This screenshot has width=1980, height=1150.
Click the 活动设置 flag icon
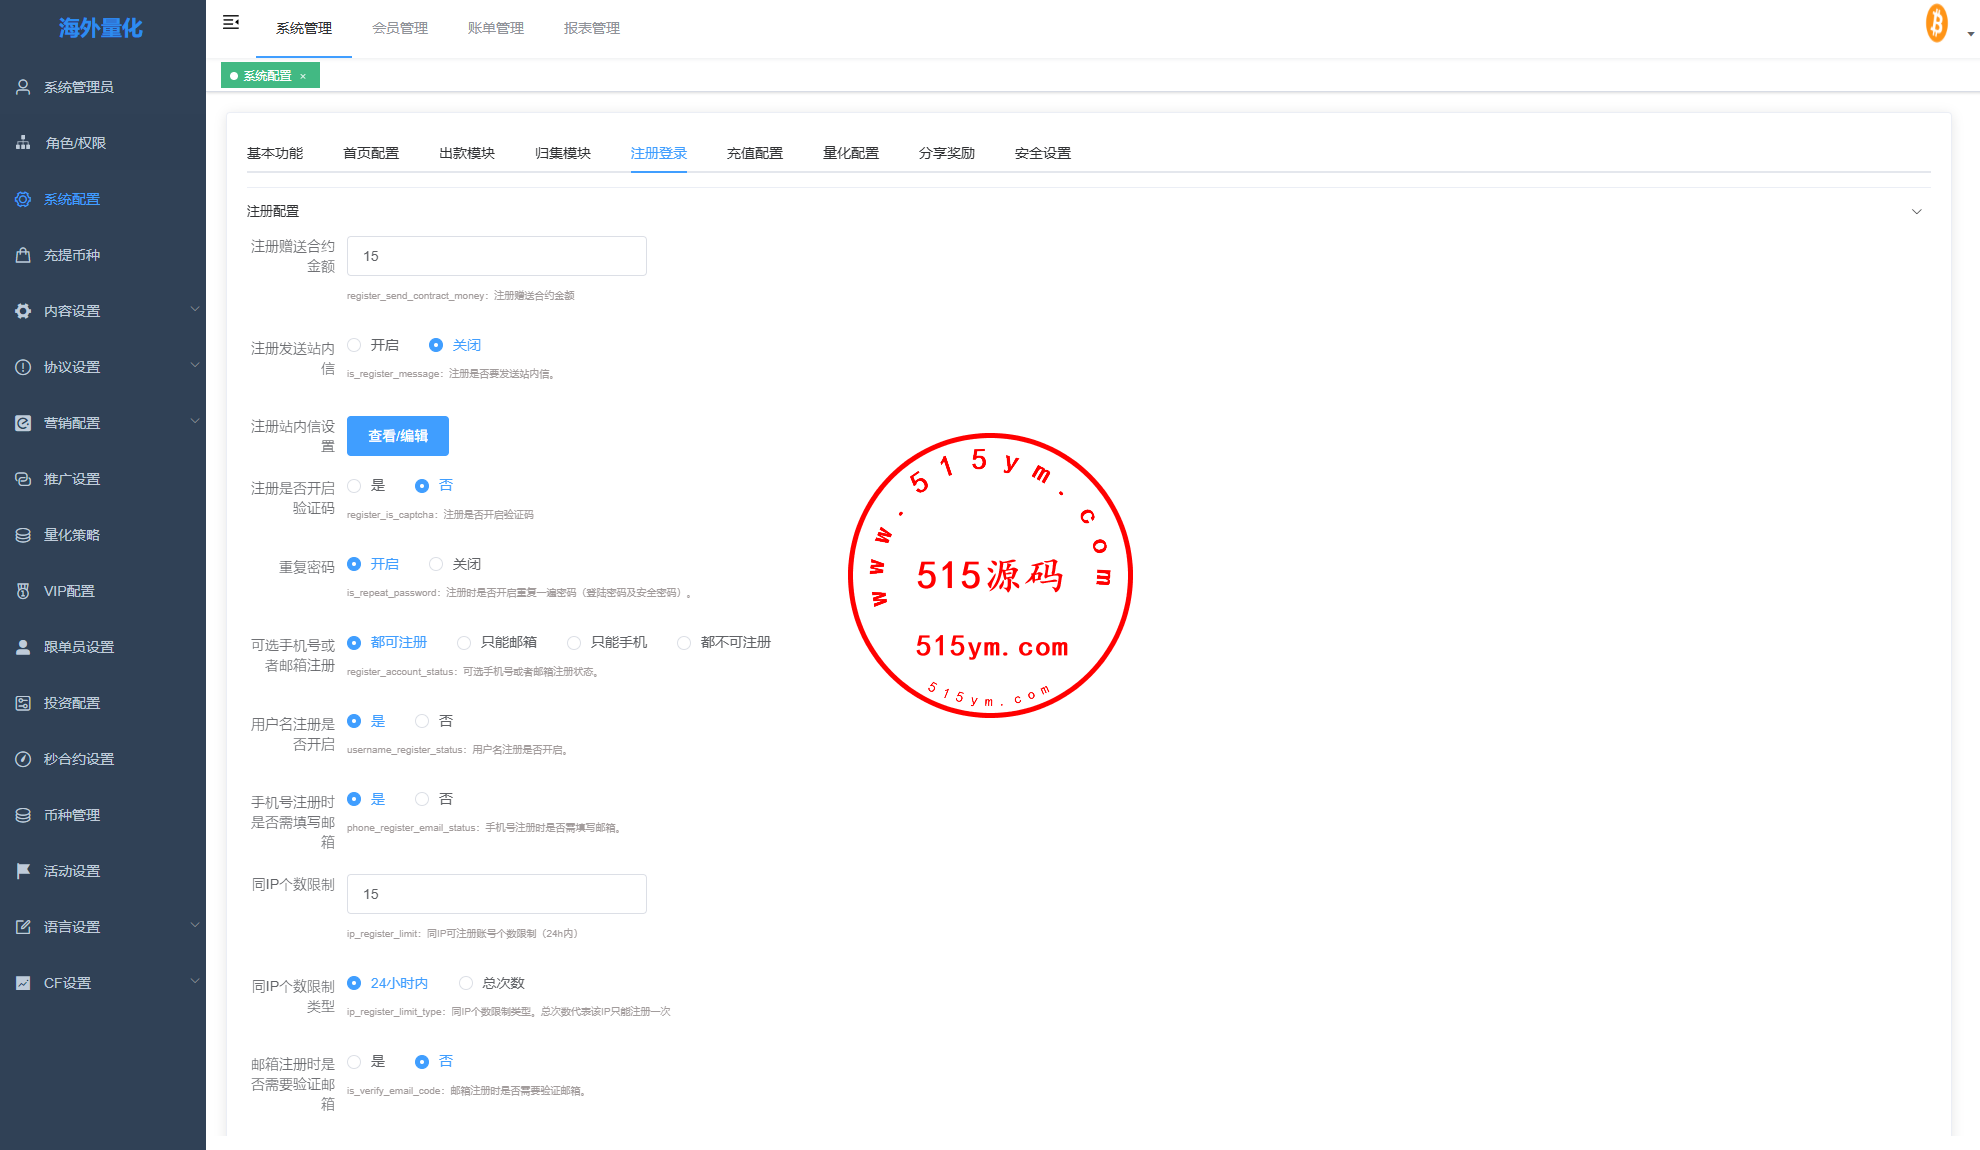pyautogui.click(x=23, y=871)
